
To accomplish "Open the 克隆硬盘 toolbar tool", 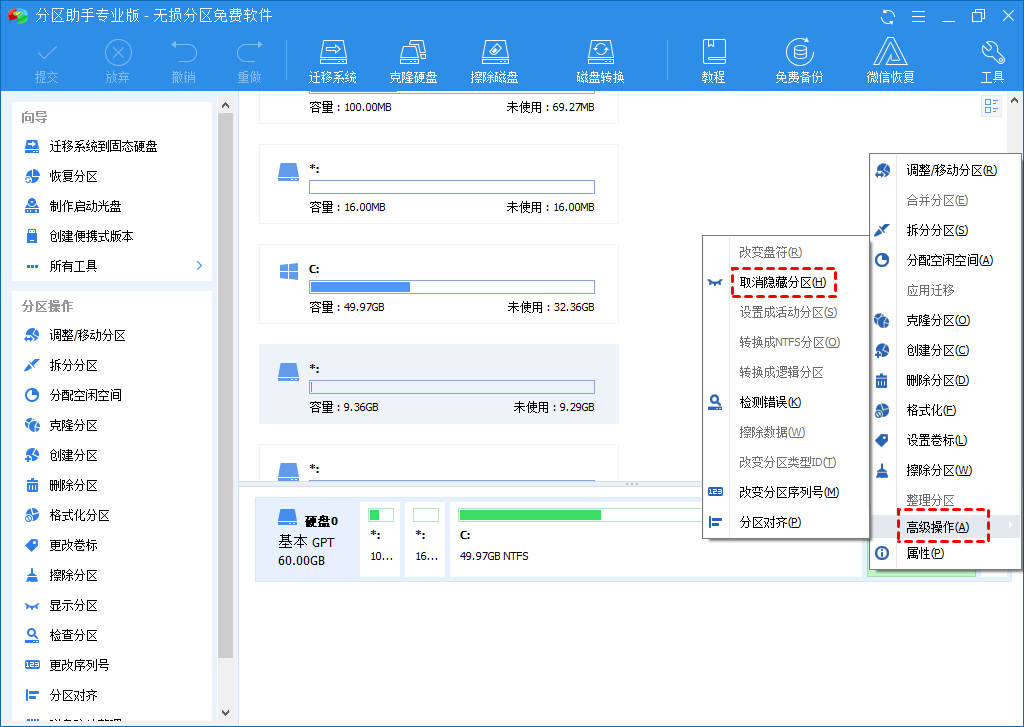I will click(x=413, y=62).
